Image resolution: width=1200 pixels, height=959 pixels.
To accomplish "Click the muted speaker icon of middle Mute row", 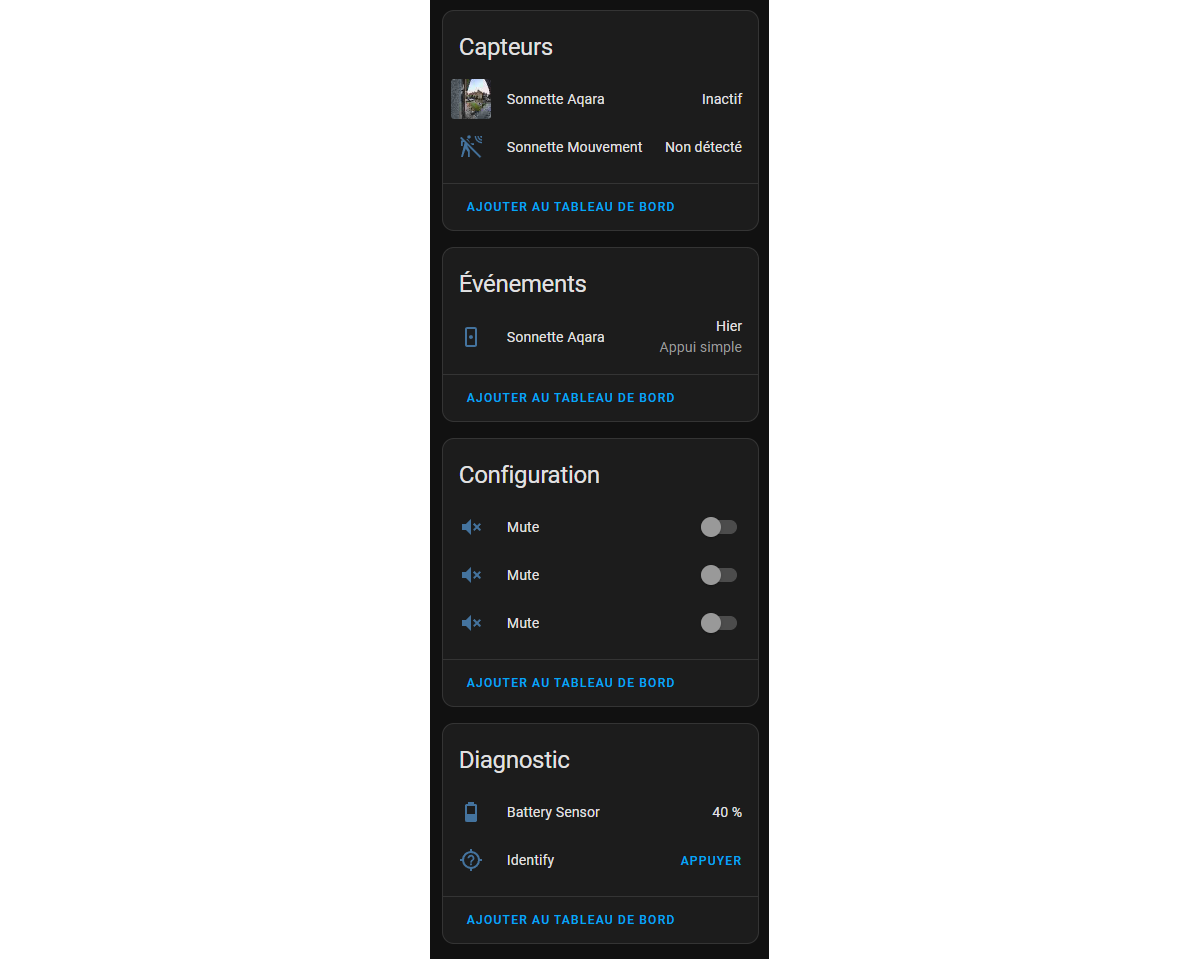I will (471, 575).
